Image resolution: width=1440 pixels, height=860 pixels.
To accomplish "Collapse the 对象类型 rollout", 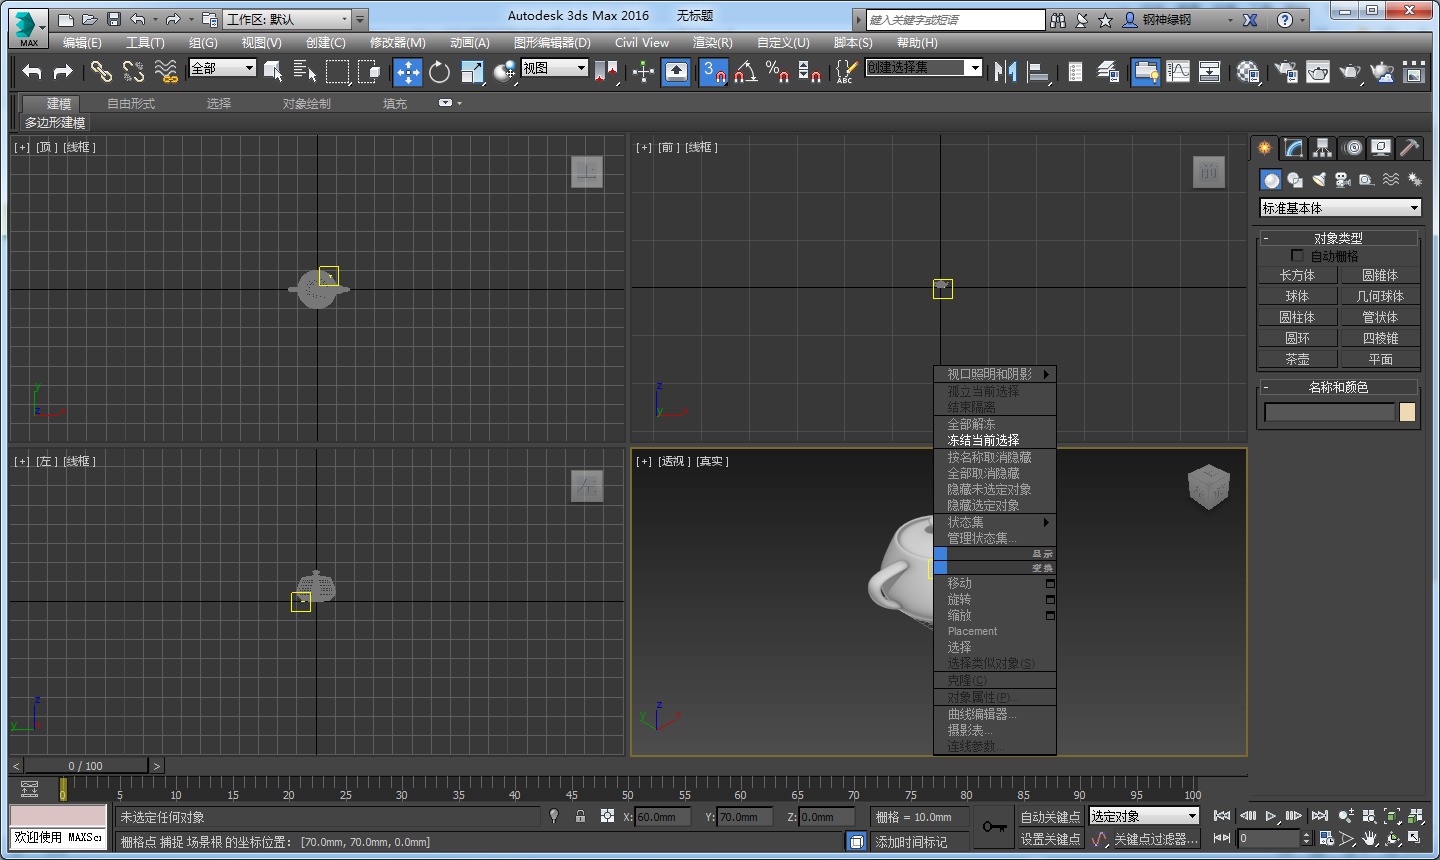I will coord(1338,238).
